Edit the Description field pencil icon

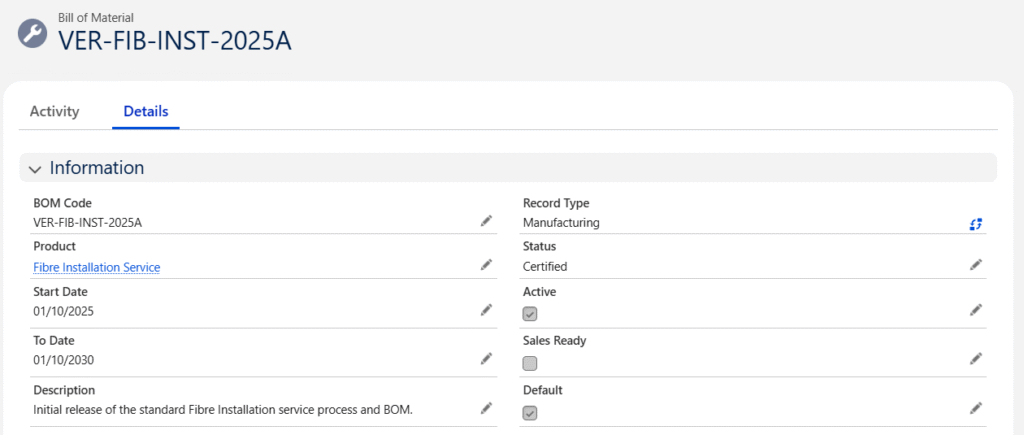click(486, 407)
